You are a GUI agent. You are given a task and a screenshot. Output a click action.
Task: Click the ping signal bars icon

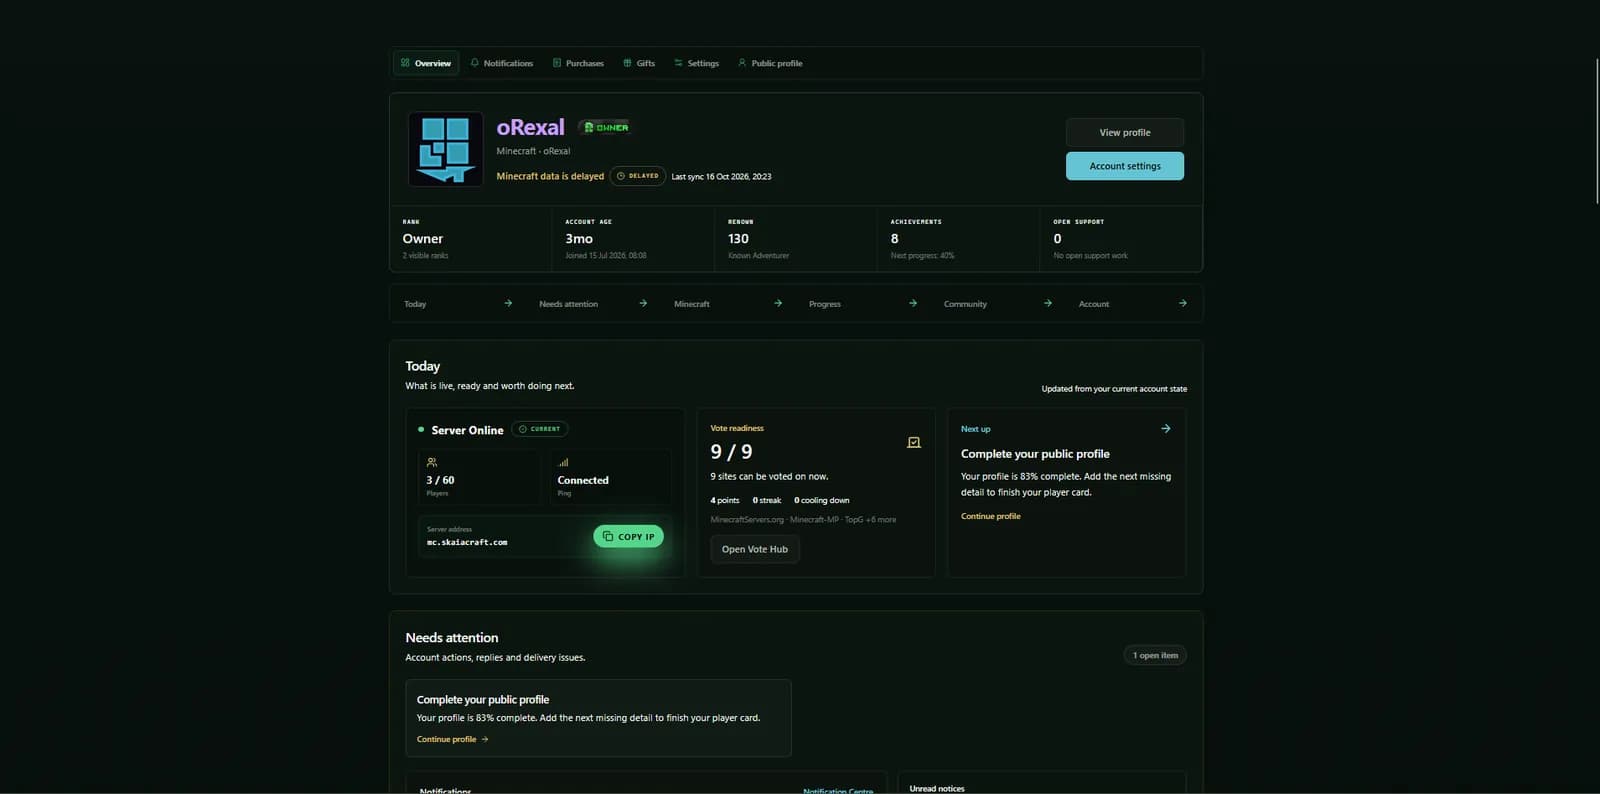click(x=563, y=462)
